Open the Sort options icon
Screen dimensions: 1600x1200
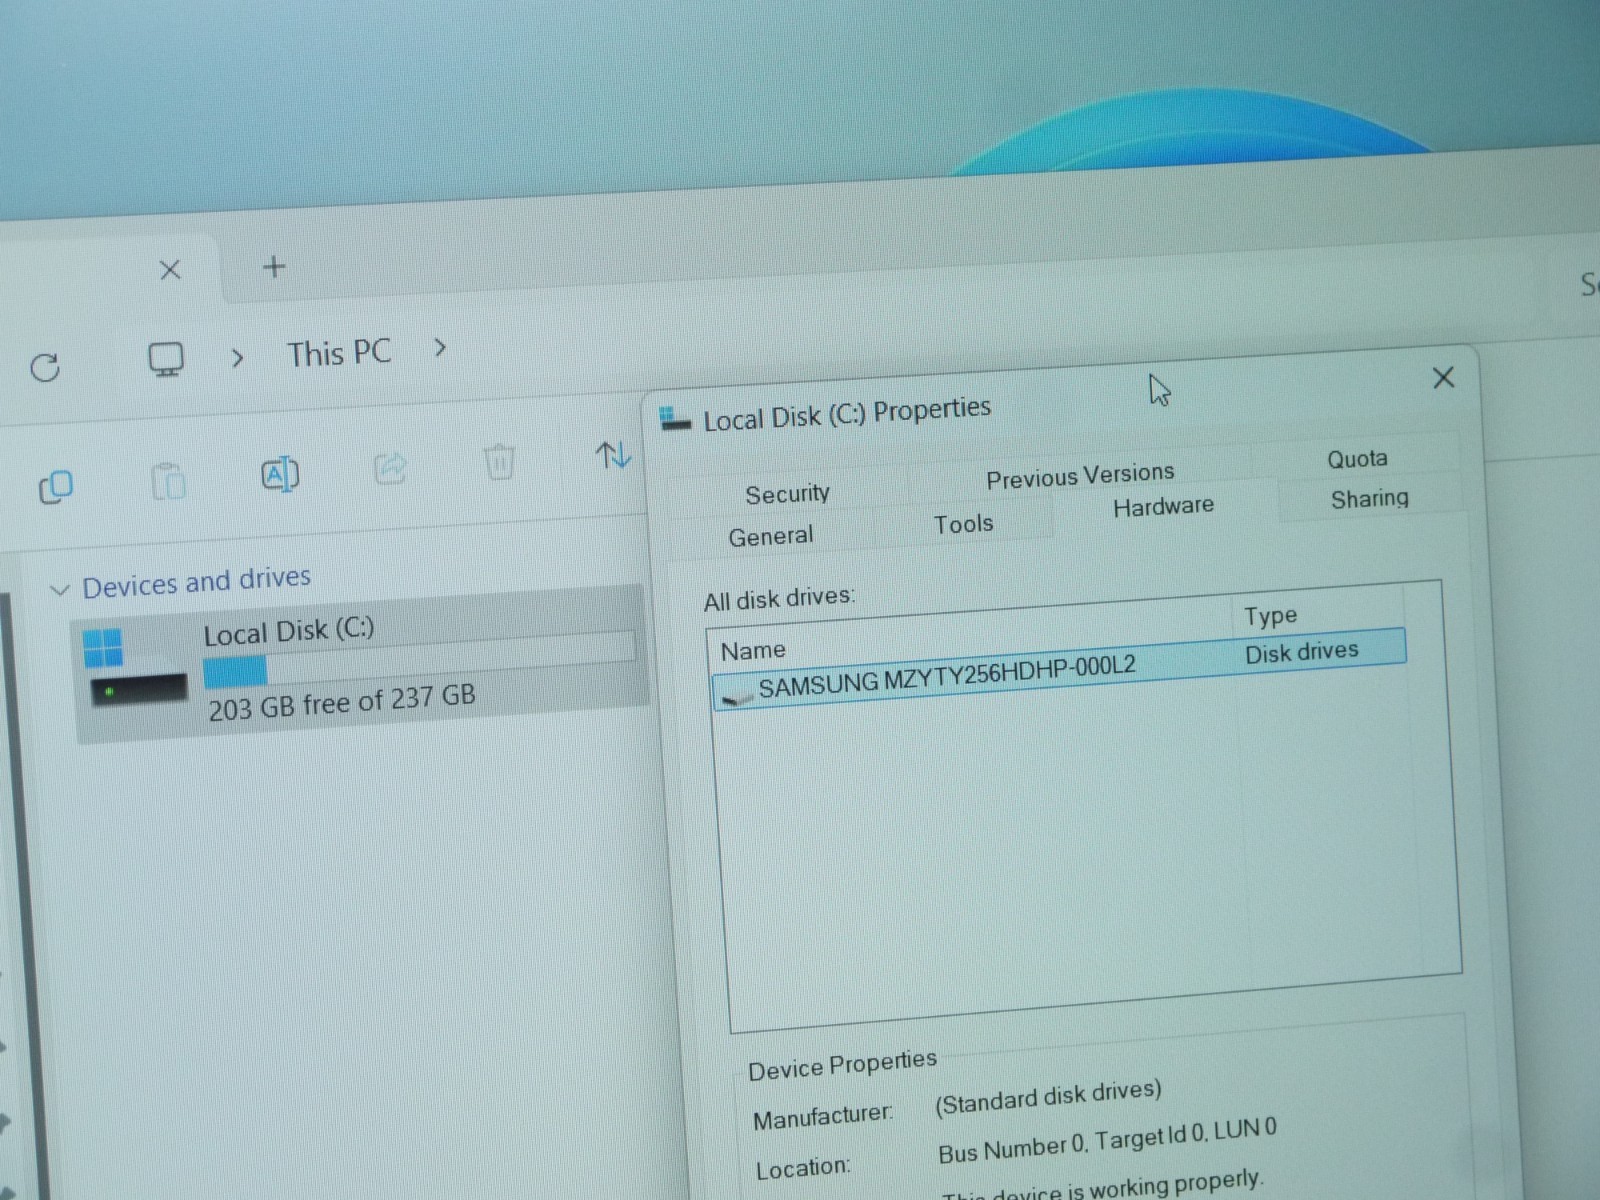613,455
